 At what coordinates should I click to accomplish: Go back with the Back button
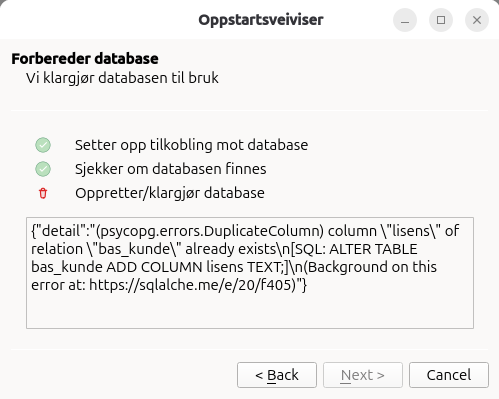pos(277,375)
